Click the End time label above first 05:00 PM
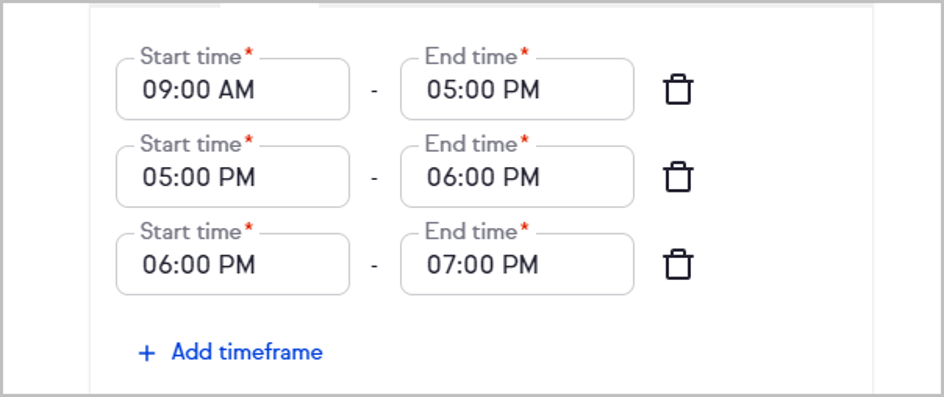Screen dimensions: 945x397 pos(471,57)
